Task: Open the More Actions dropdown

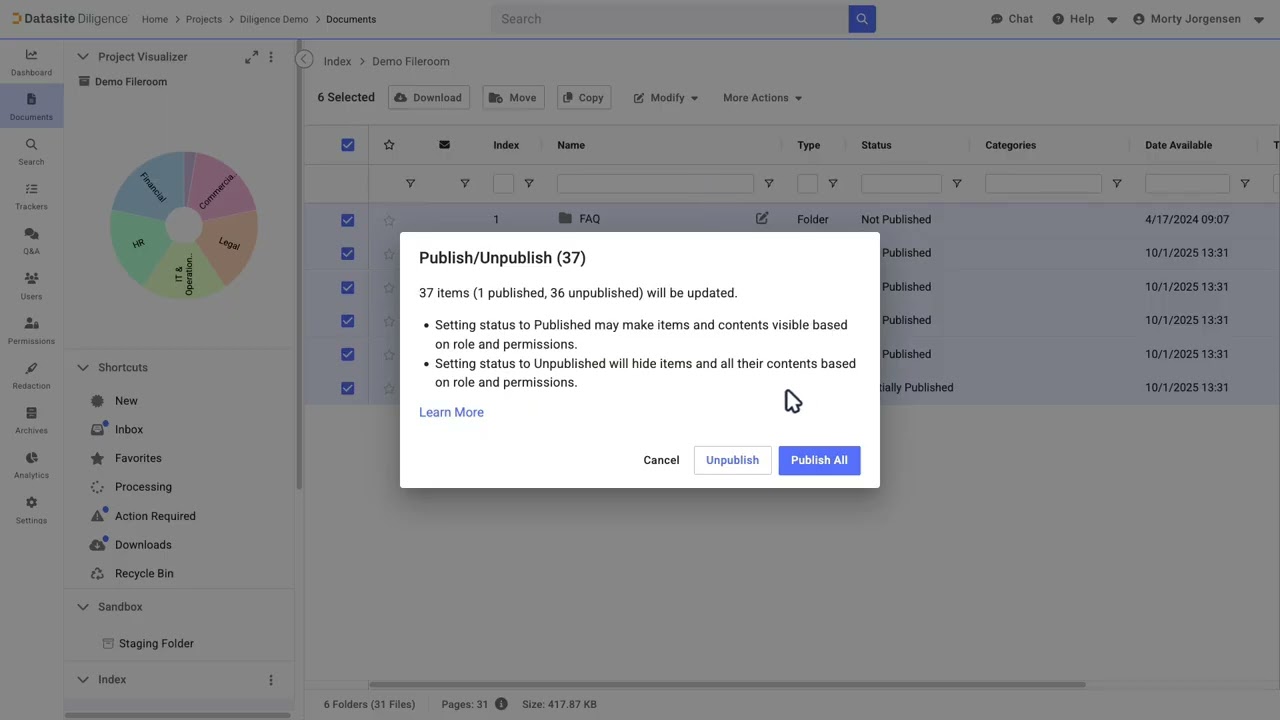Action: point(762,98)
